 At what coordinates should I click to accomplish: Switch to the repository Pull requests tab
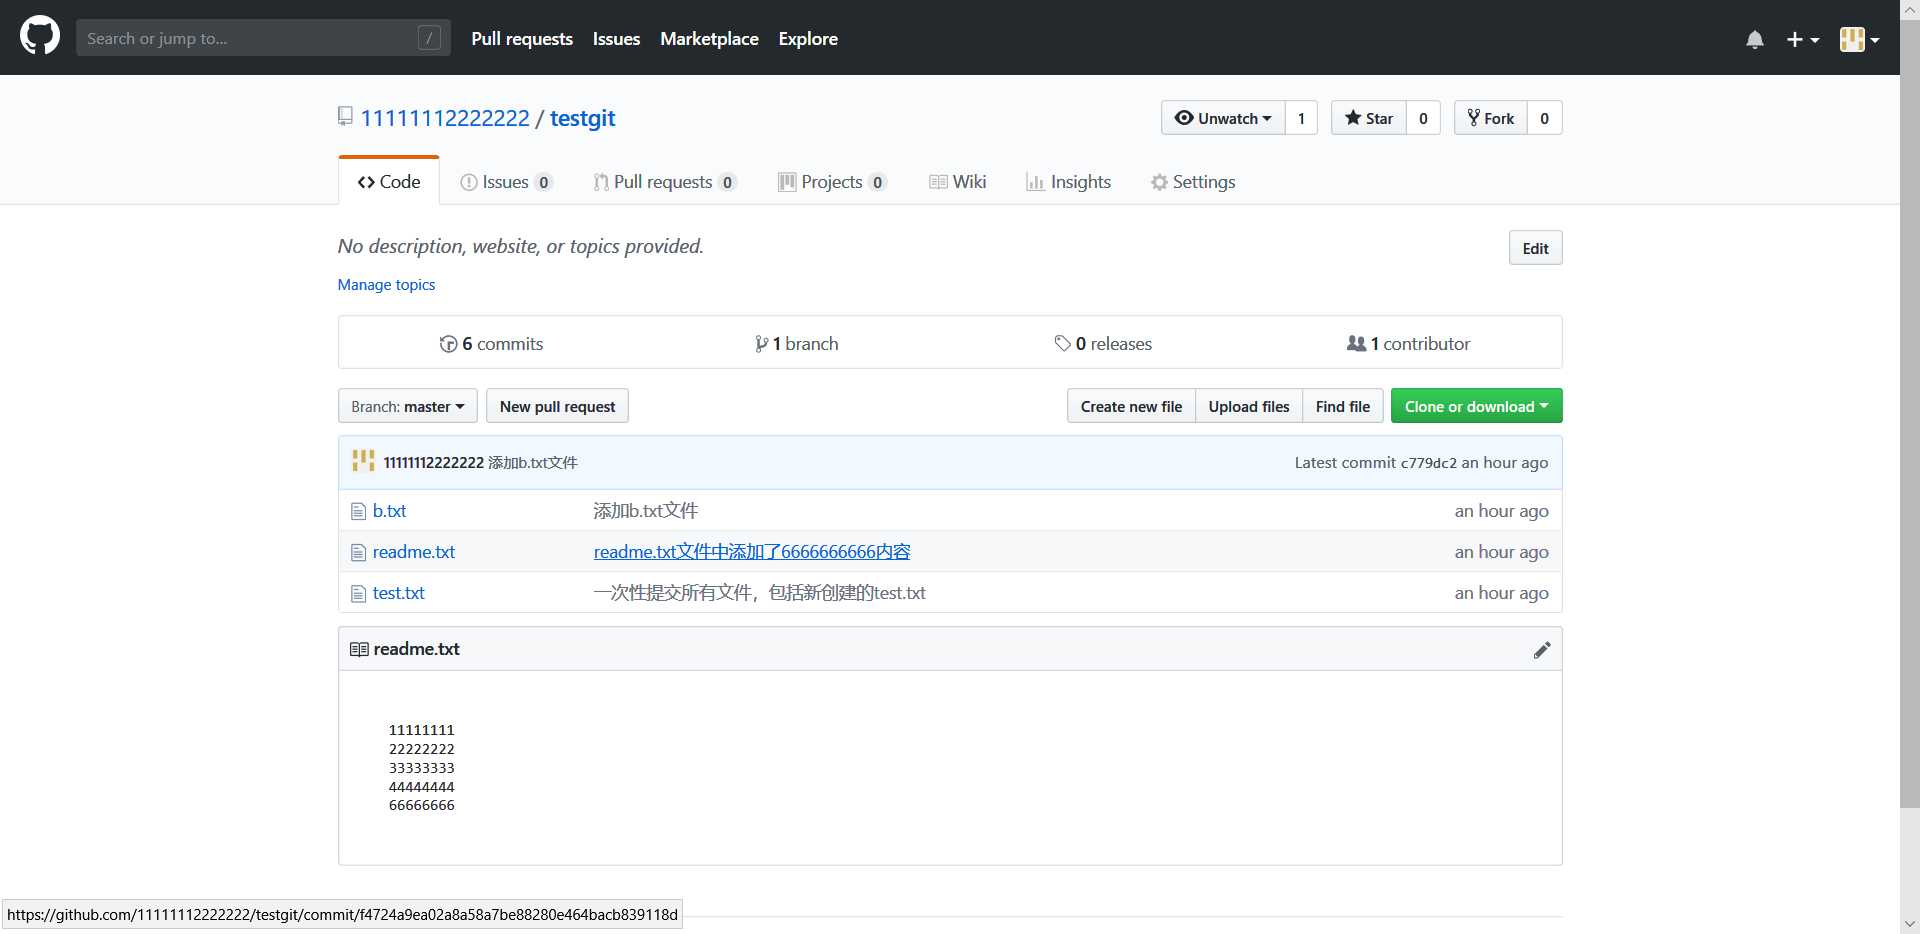(x=665, y=182)
